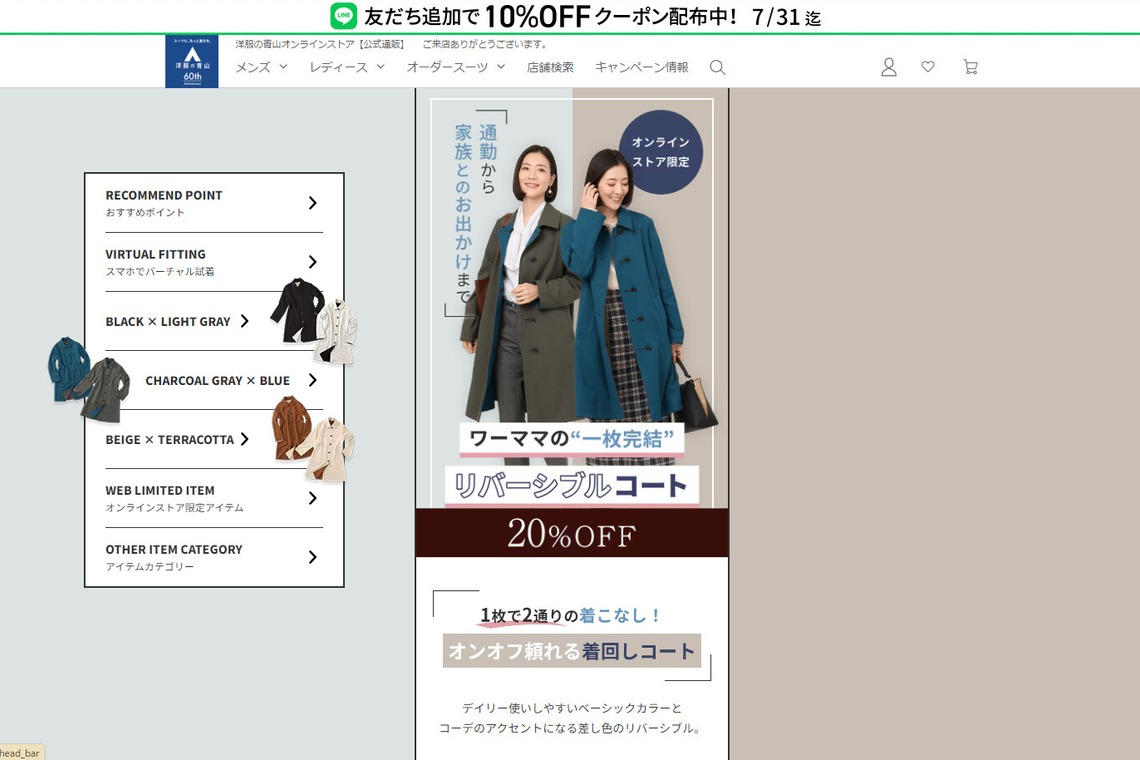Click the head_bar tab at bottom left
Image resolution: width=1140 pixels, height=760 pixels.
[x=18, y=753]
